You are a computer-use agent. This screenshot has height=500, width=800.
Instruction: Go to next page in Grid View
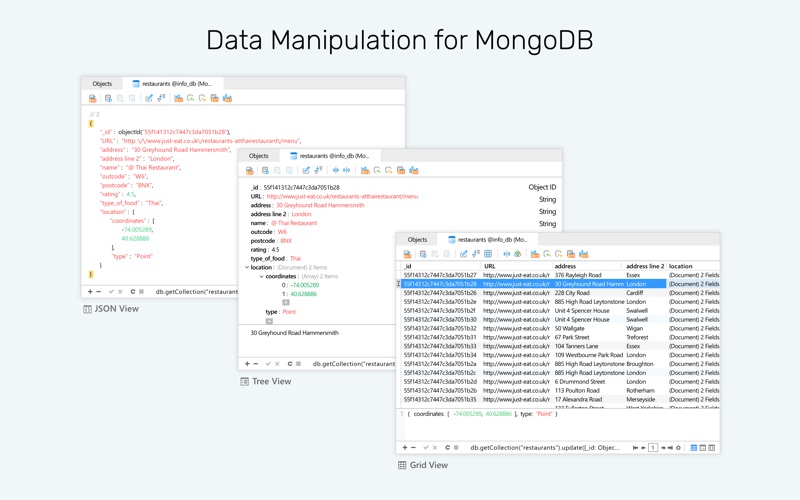point(663,448)
